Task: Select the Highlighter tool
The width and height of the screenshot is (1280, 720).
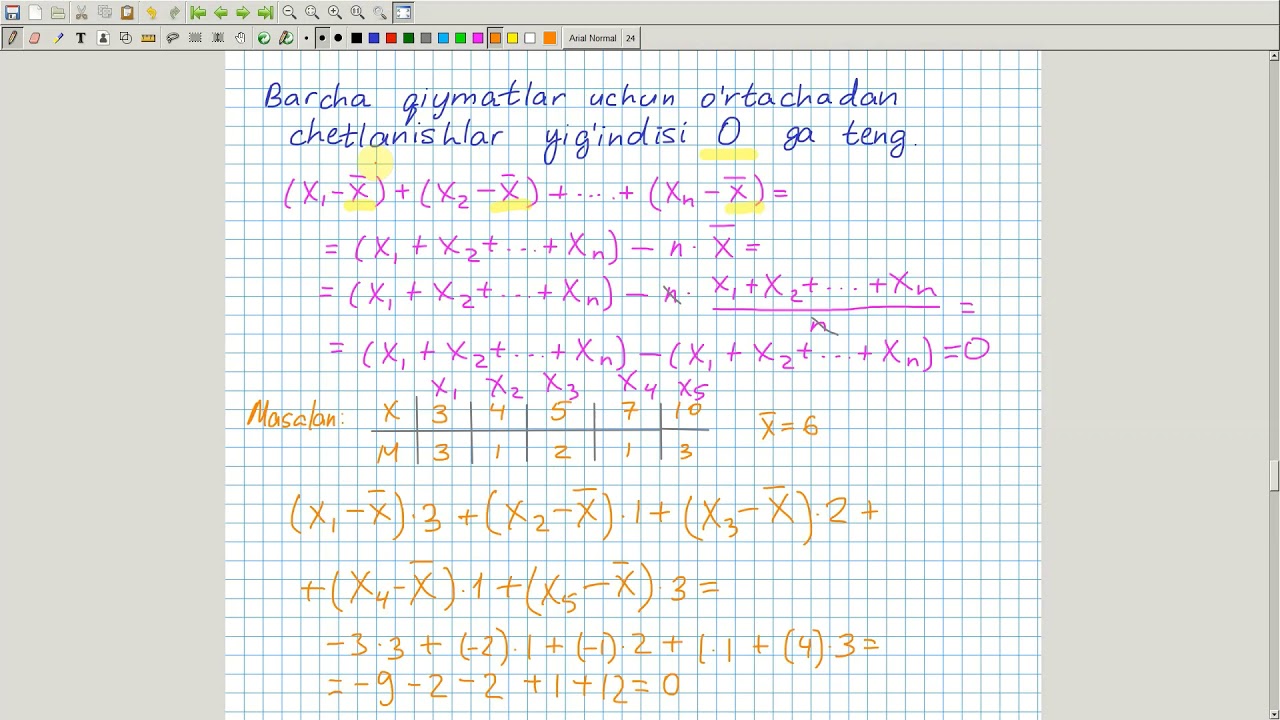Action: click(x=58, y=38)
